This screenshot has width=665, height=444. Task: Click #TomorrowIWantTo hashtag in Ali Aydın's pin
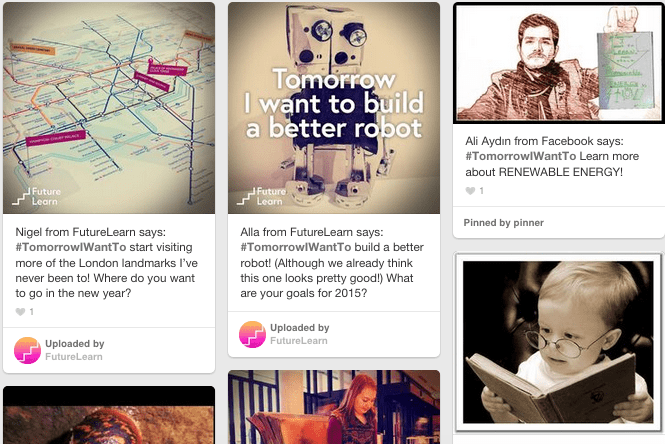click(x=516, y=156)
